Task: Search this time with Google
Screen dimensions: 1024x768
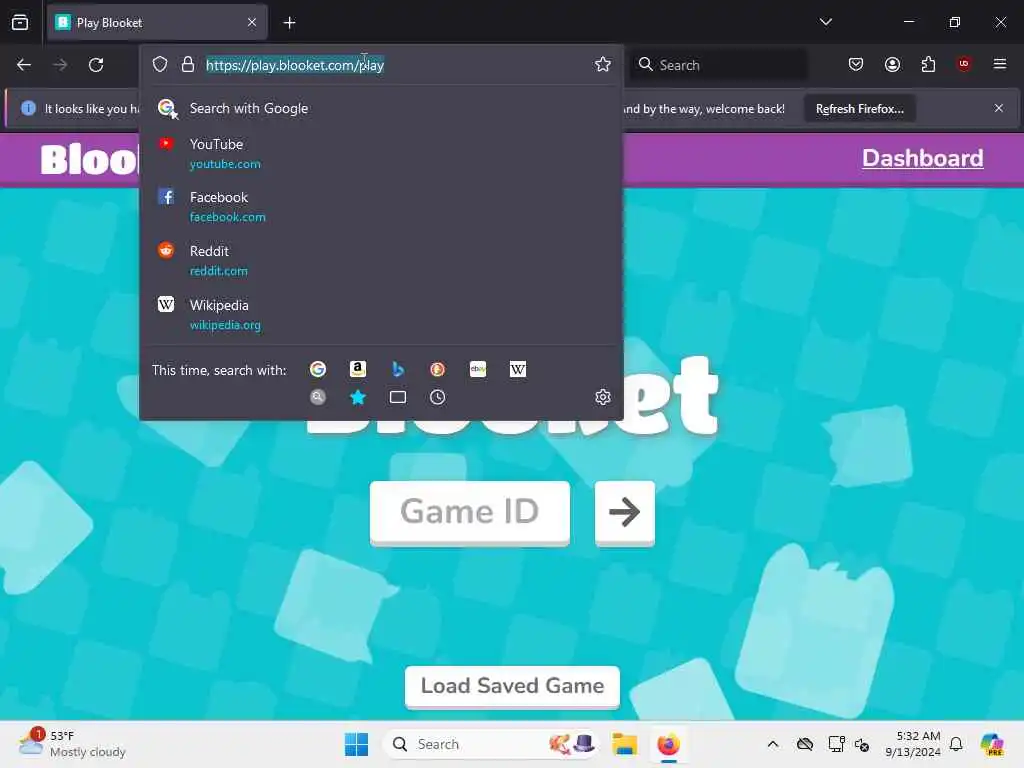Action: pyautogui.click(x=318, y=370)
